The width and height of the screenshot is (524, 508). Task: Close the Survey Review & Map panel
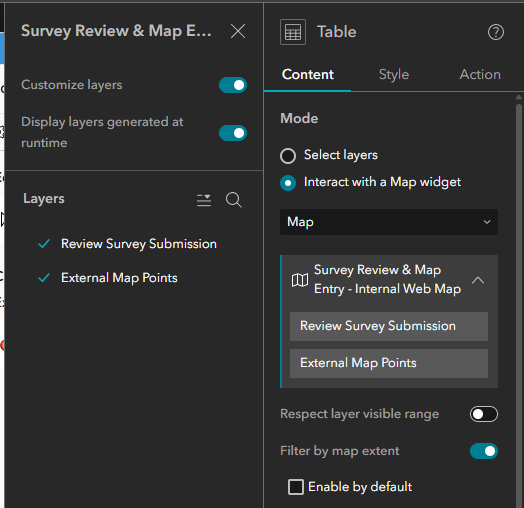click(x=238, y=31)
